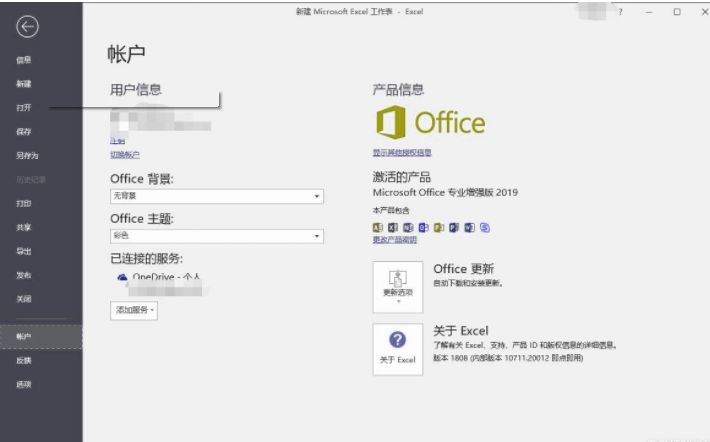Open 共享 in the sidebar

click(x=24, y=227)
